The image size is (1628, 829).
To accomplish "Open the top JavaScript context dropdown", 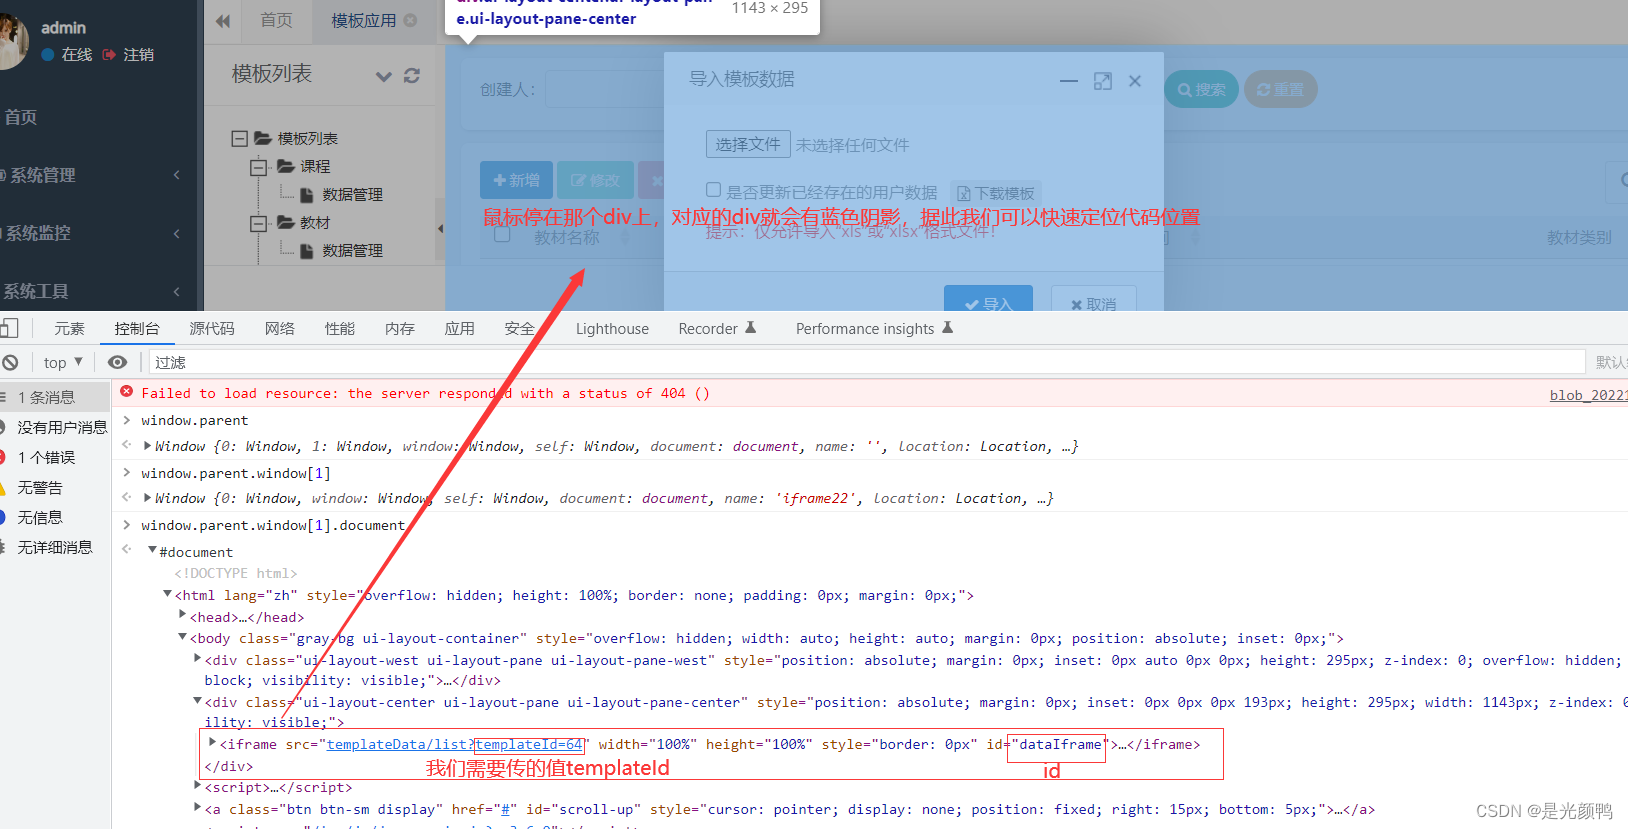I will 63,362.
